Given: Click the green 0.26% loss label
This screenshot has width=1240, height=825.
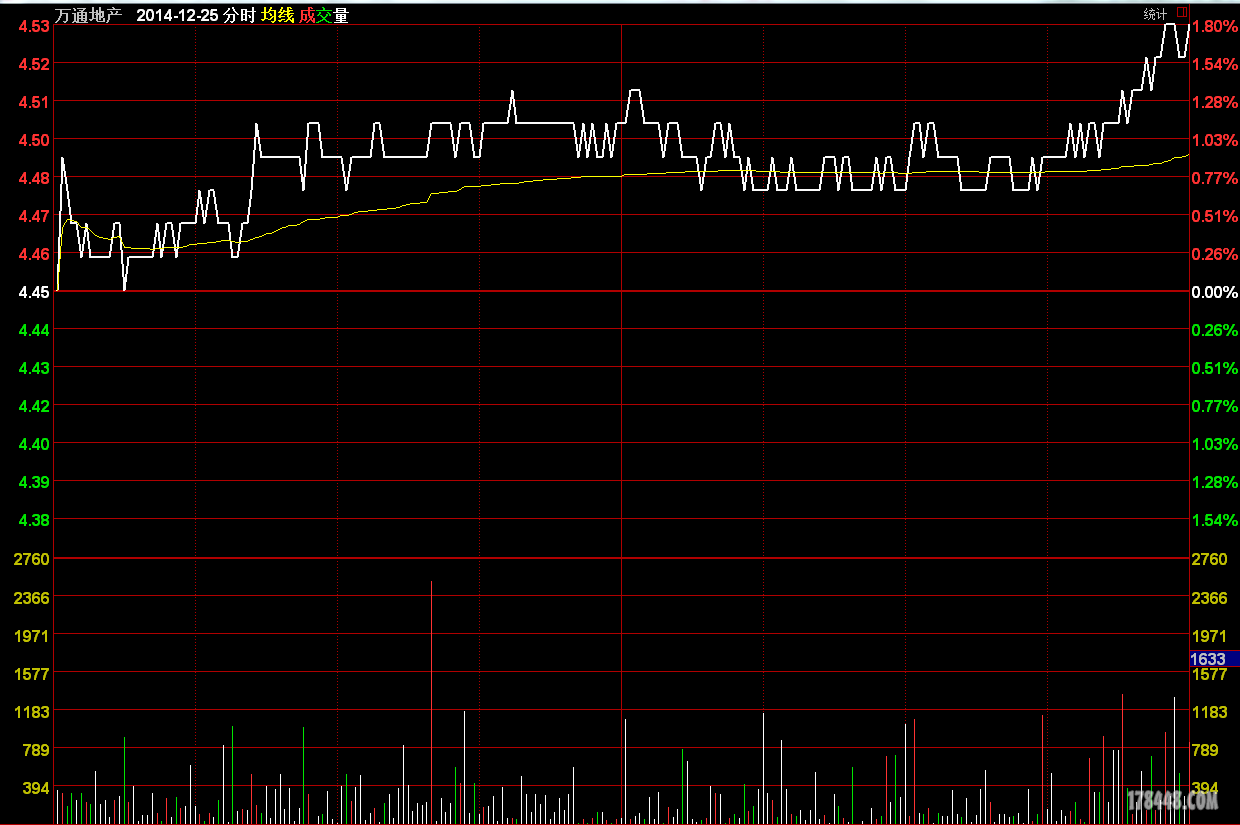Looking at the screenshot, I should click(1215, 330).
